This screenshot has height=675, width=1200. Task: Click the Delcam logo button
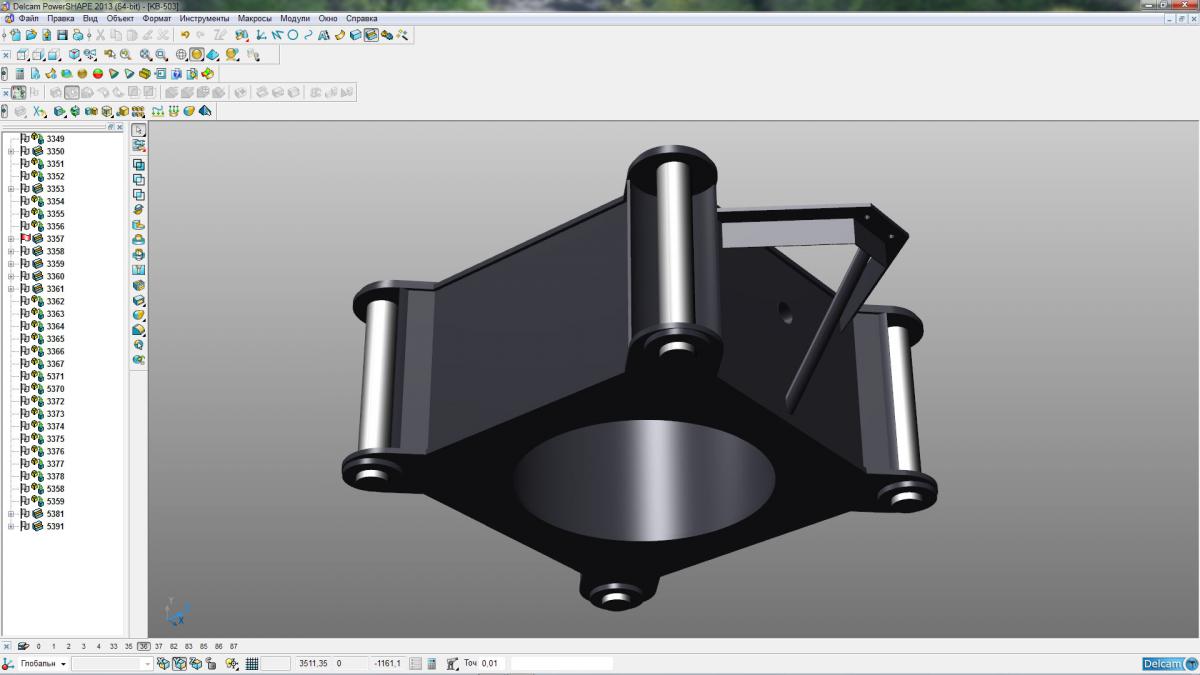(x=1168, y=664)
